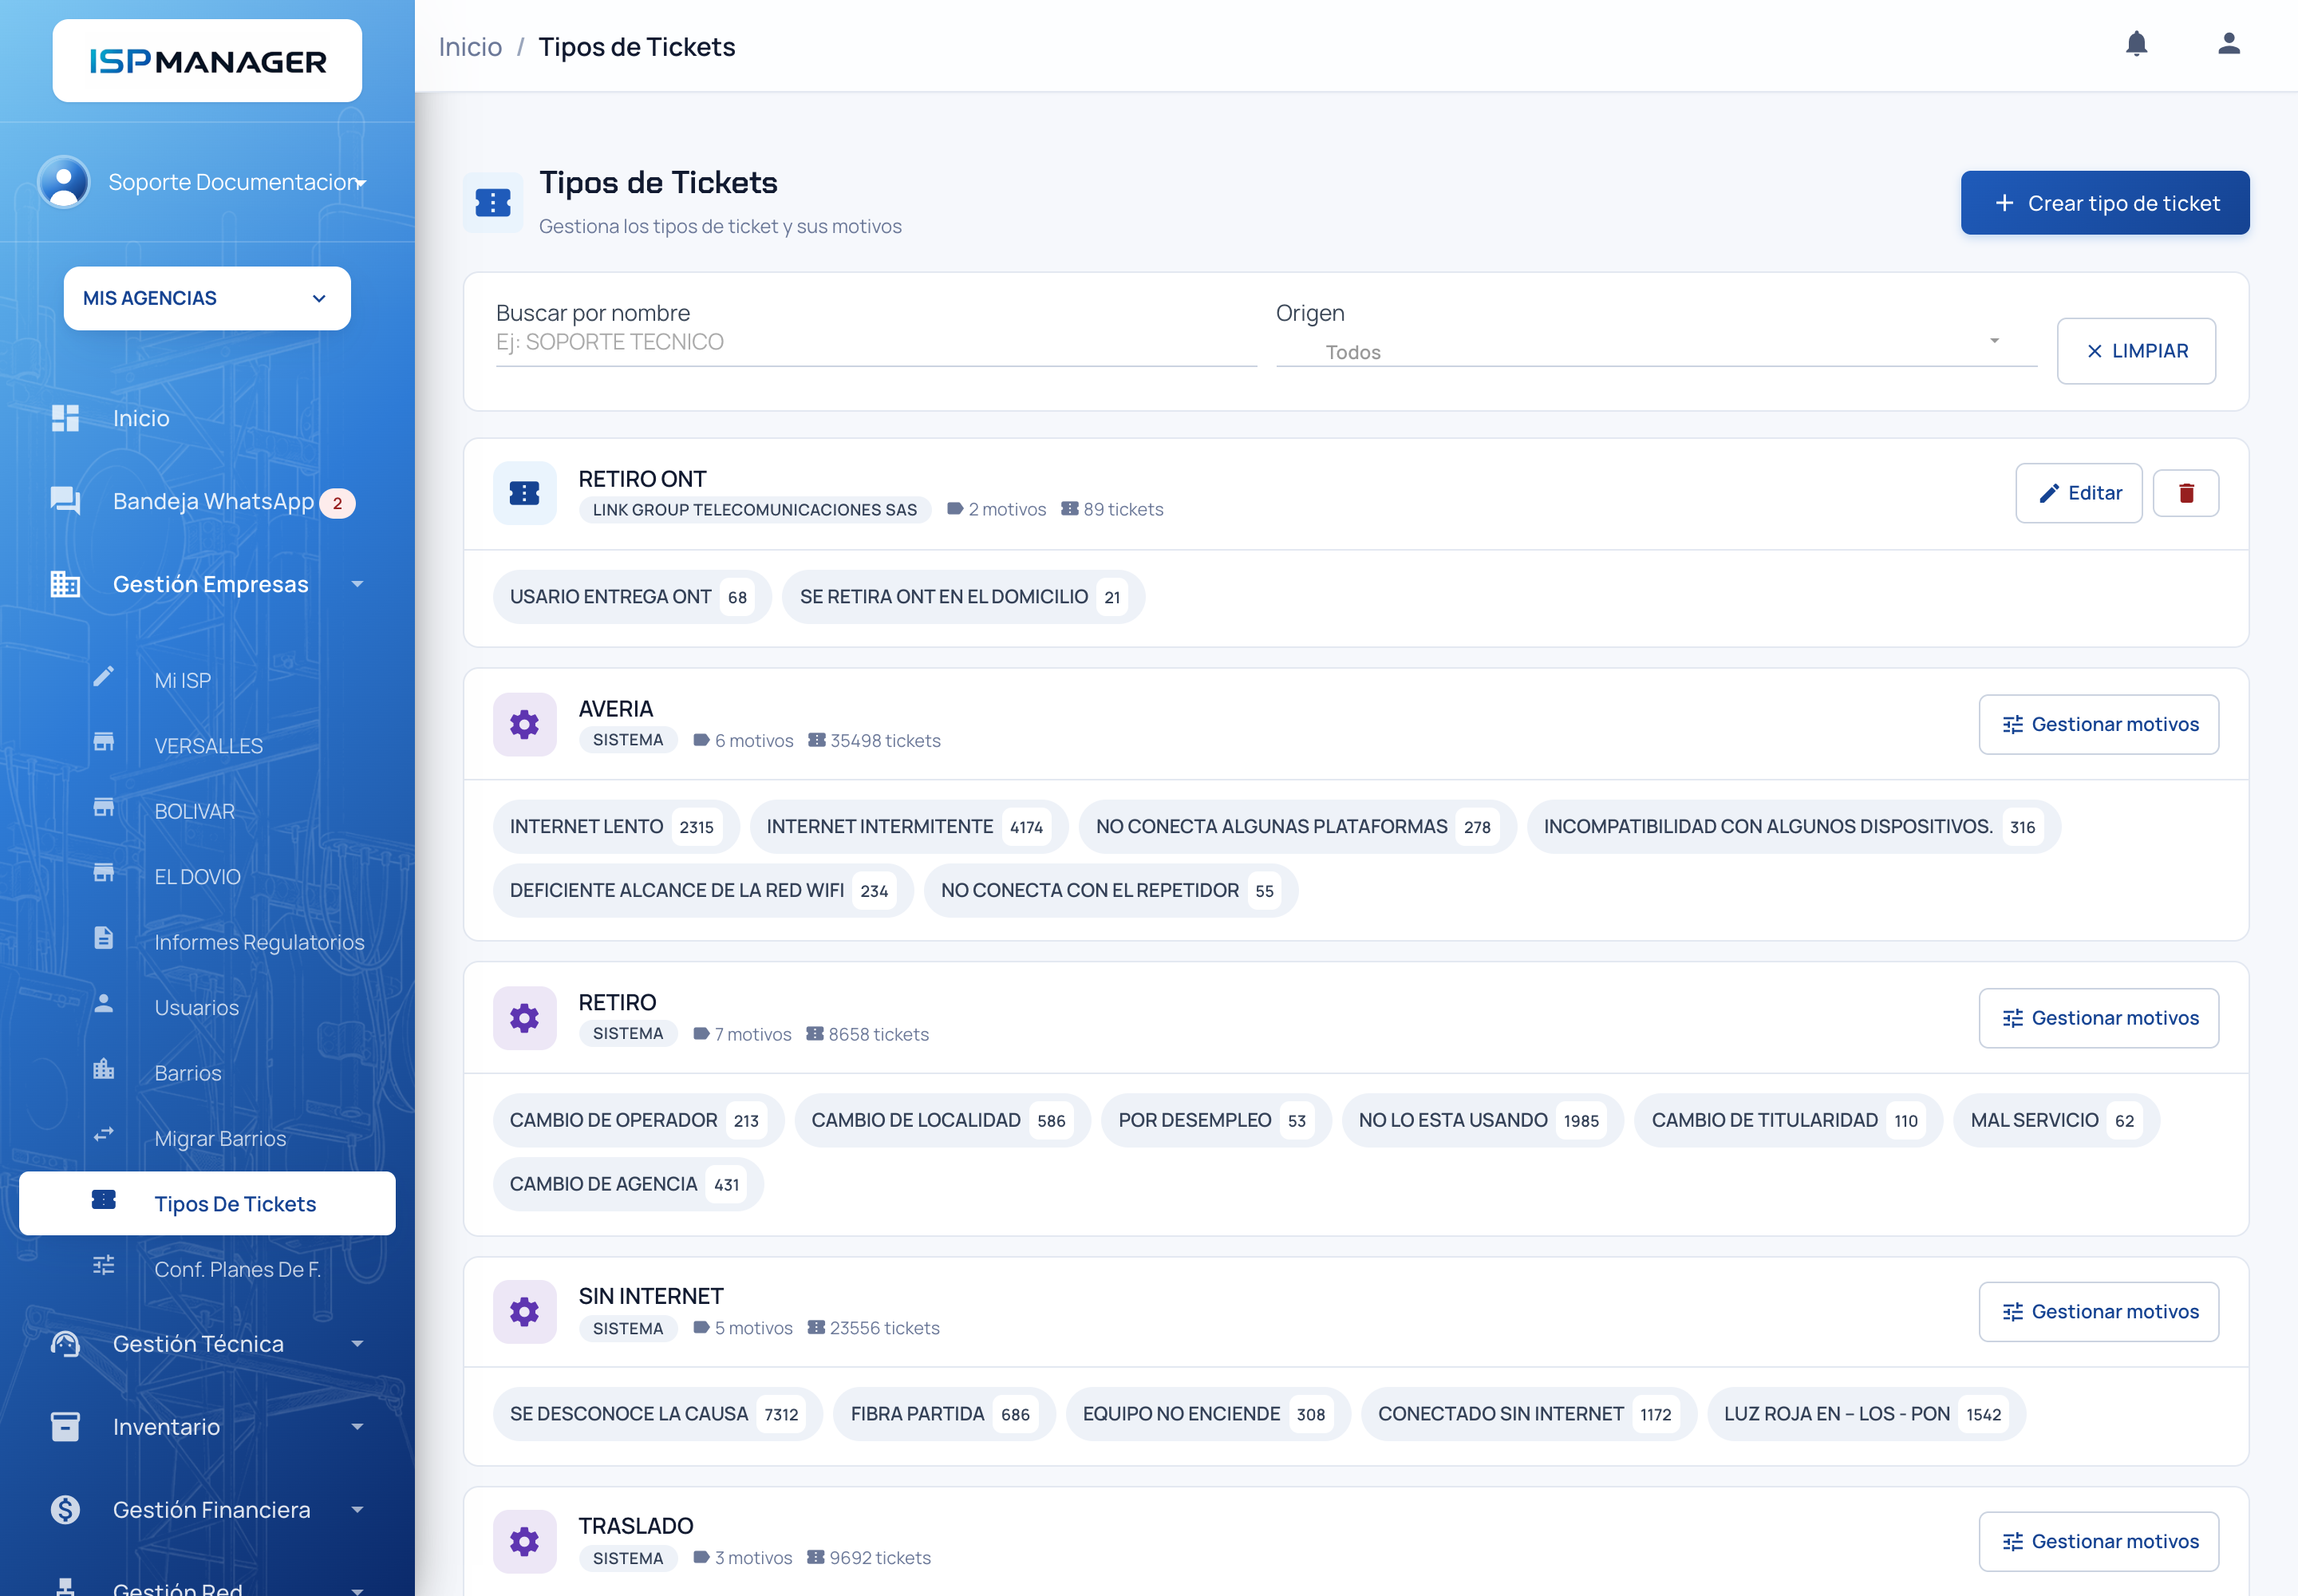The height and width of the screenshot is (1596, 2298).
Task: Click the LIMPIAR filter button
Action: [x=2136, y=351]
